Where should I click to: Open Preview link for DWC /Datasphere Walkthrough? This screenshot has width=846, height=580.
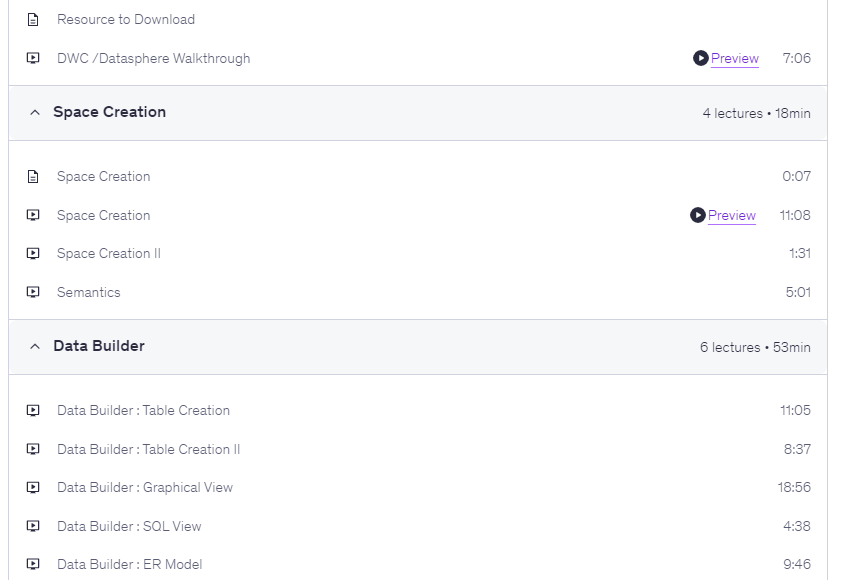(735, 58)
